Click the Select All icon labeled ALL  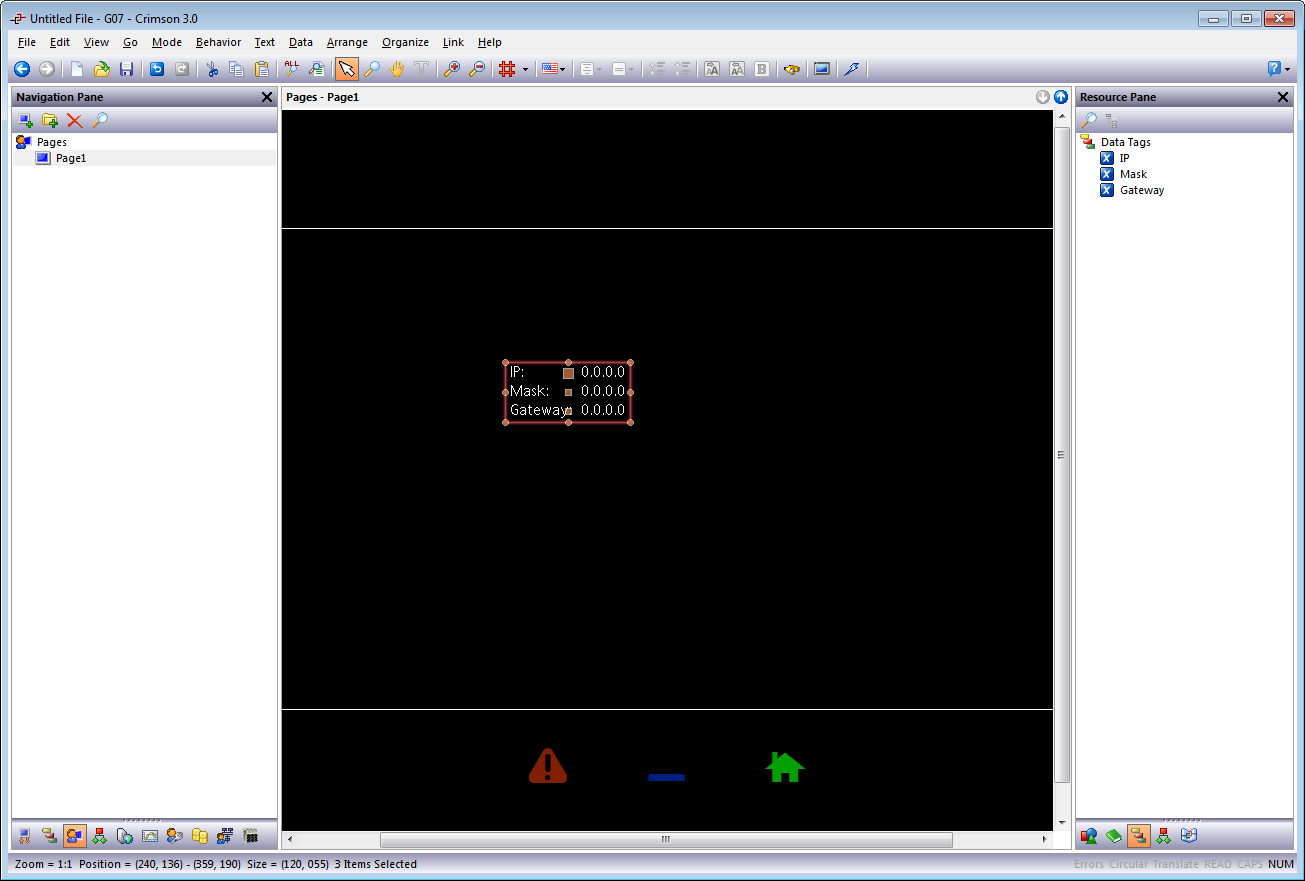tap(291, 69)
